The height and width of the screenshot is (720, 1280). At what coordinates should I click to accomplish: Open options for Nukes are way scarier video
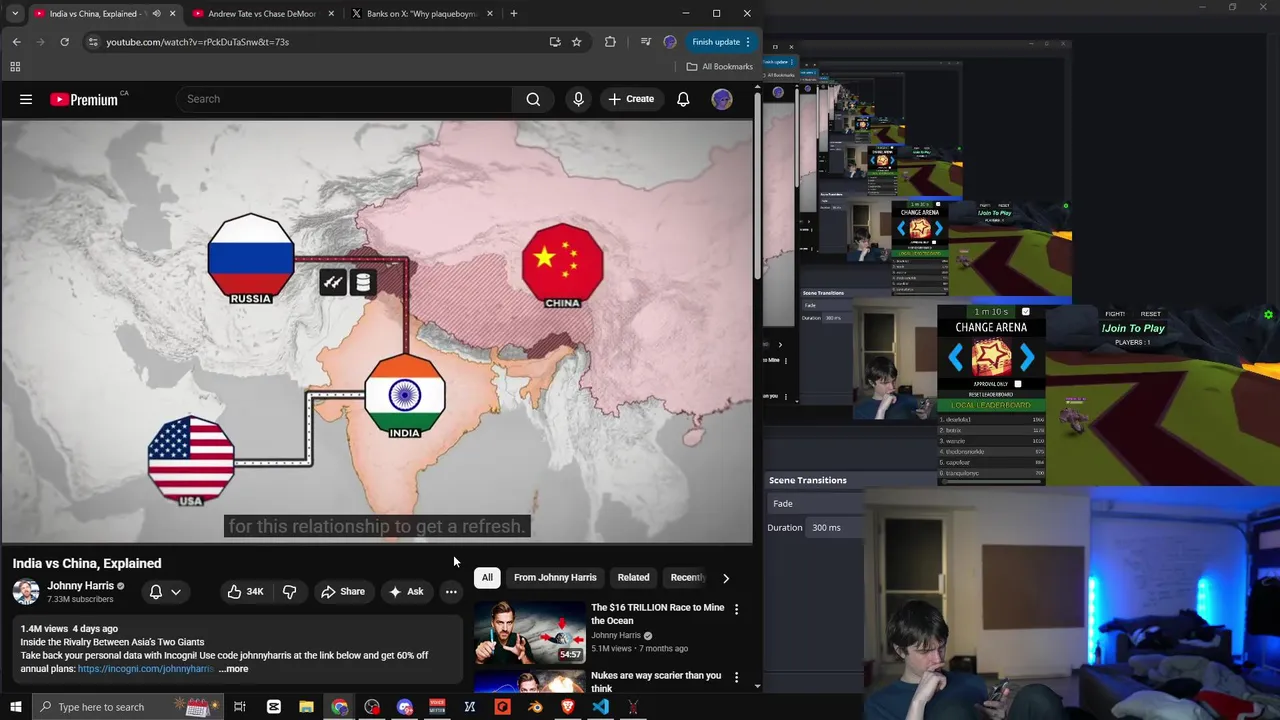pos(737,677)
